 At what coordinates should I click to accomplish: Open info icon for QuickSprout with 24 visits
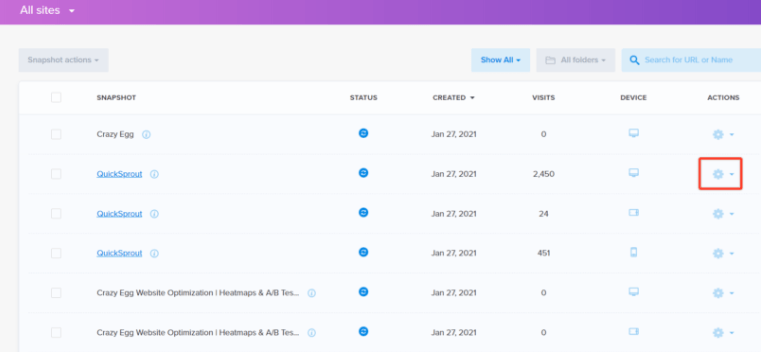pyautogui.click(x=154, y=214)
